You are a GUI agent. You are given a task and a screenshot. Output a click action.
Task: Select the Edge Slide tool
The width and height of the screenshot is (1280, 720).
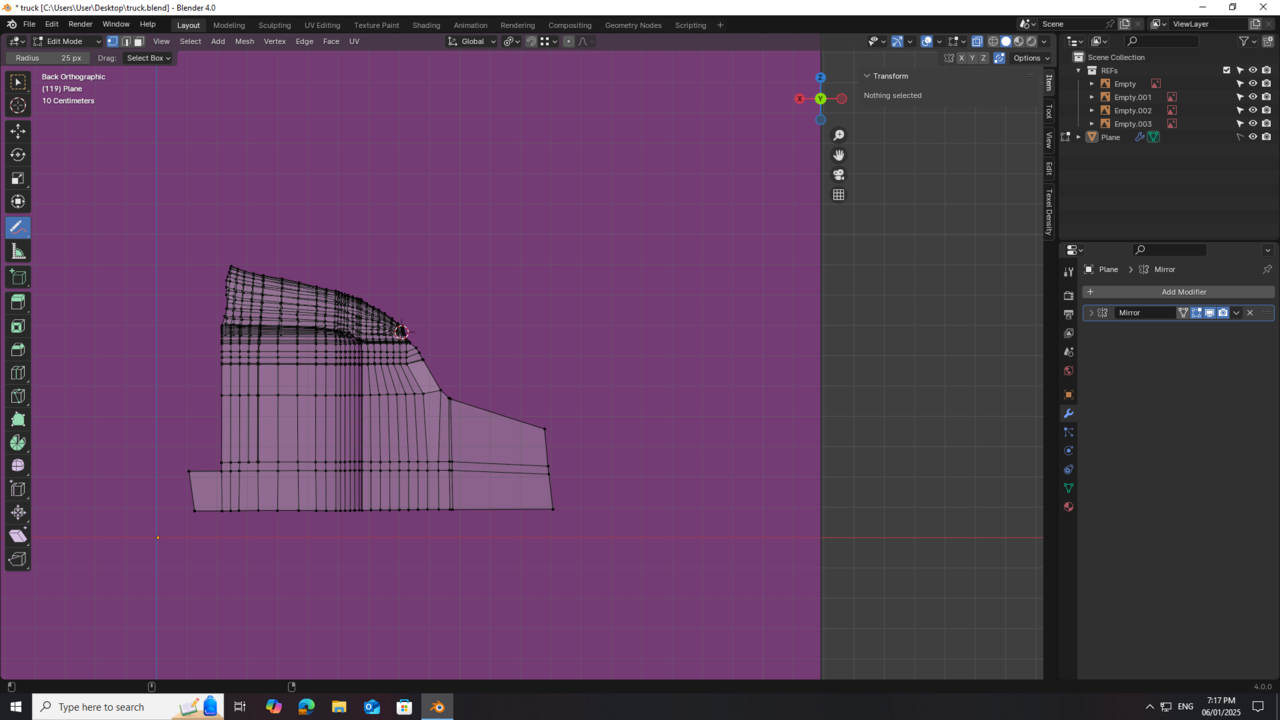[x=18, y=489]
